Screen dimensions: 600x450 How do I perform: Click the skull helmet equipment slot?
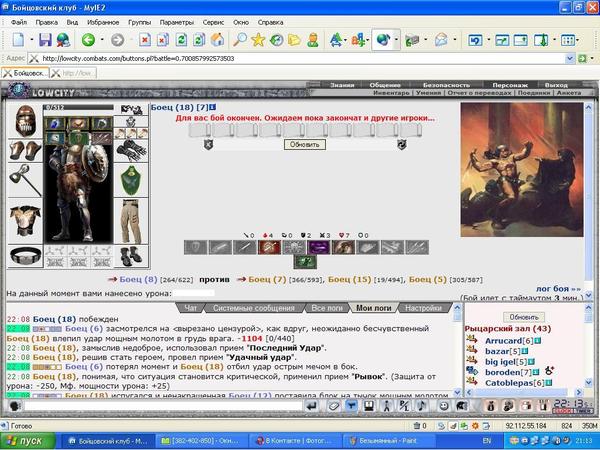[x=25, y=121]
